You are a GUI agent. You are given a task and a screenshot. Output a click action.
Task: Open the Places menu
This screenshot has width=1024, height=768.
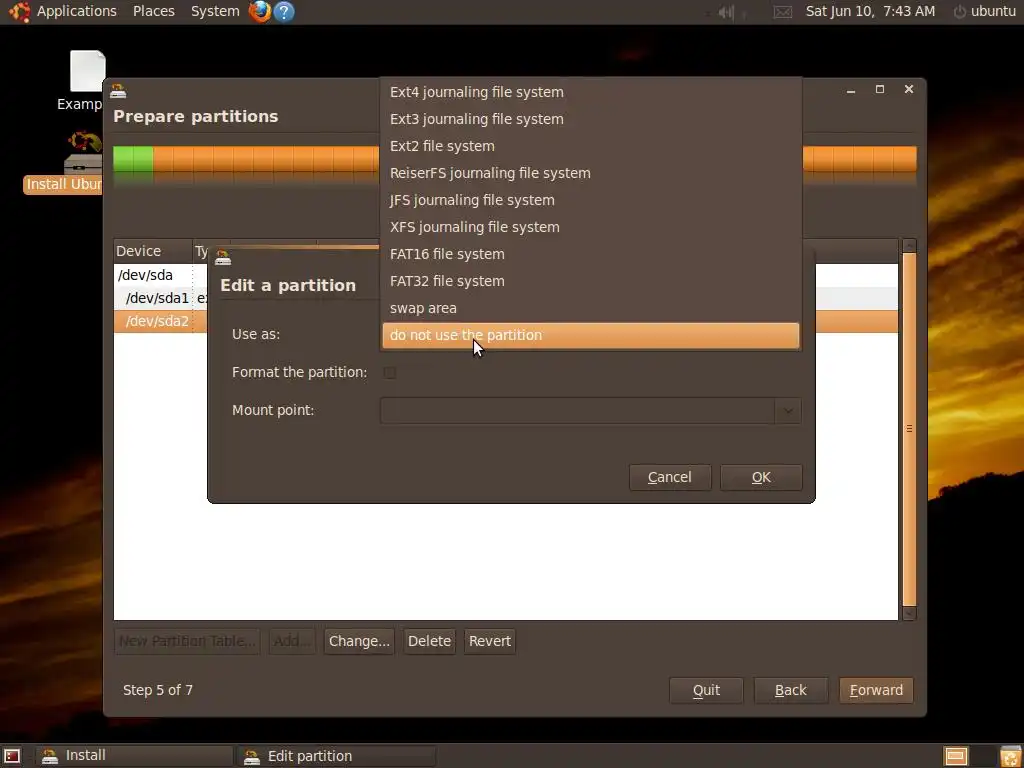[153, 11]
